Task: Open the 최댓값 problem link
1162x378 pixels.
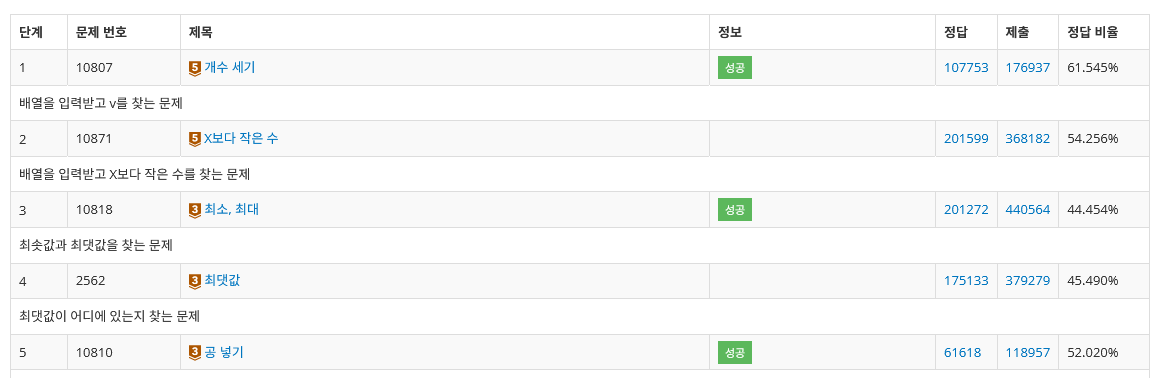Action: tap(222, 281)
